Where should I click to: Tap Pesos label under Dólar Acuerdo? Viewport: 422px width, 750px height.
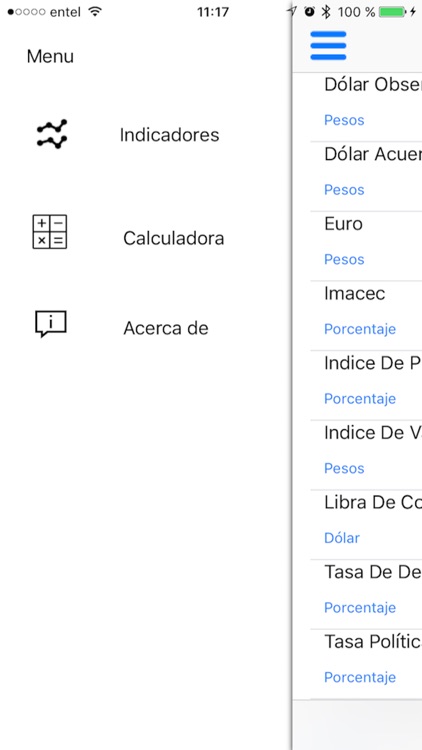pos(344,190)
